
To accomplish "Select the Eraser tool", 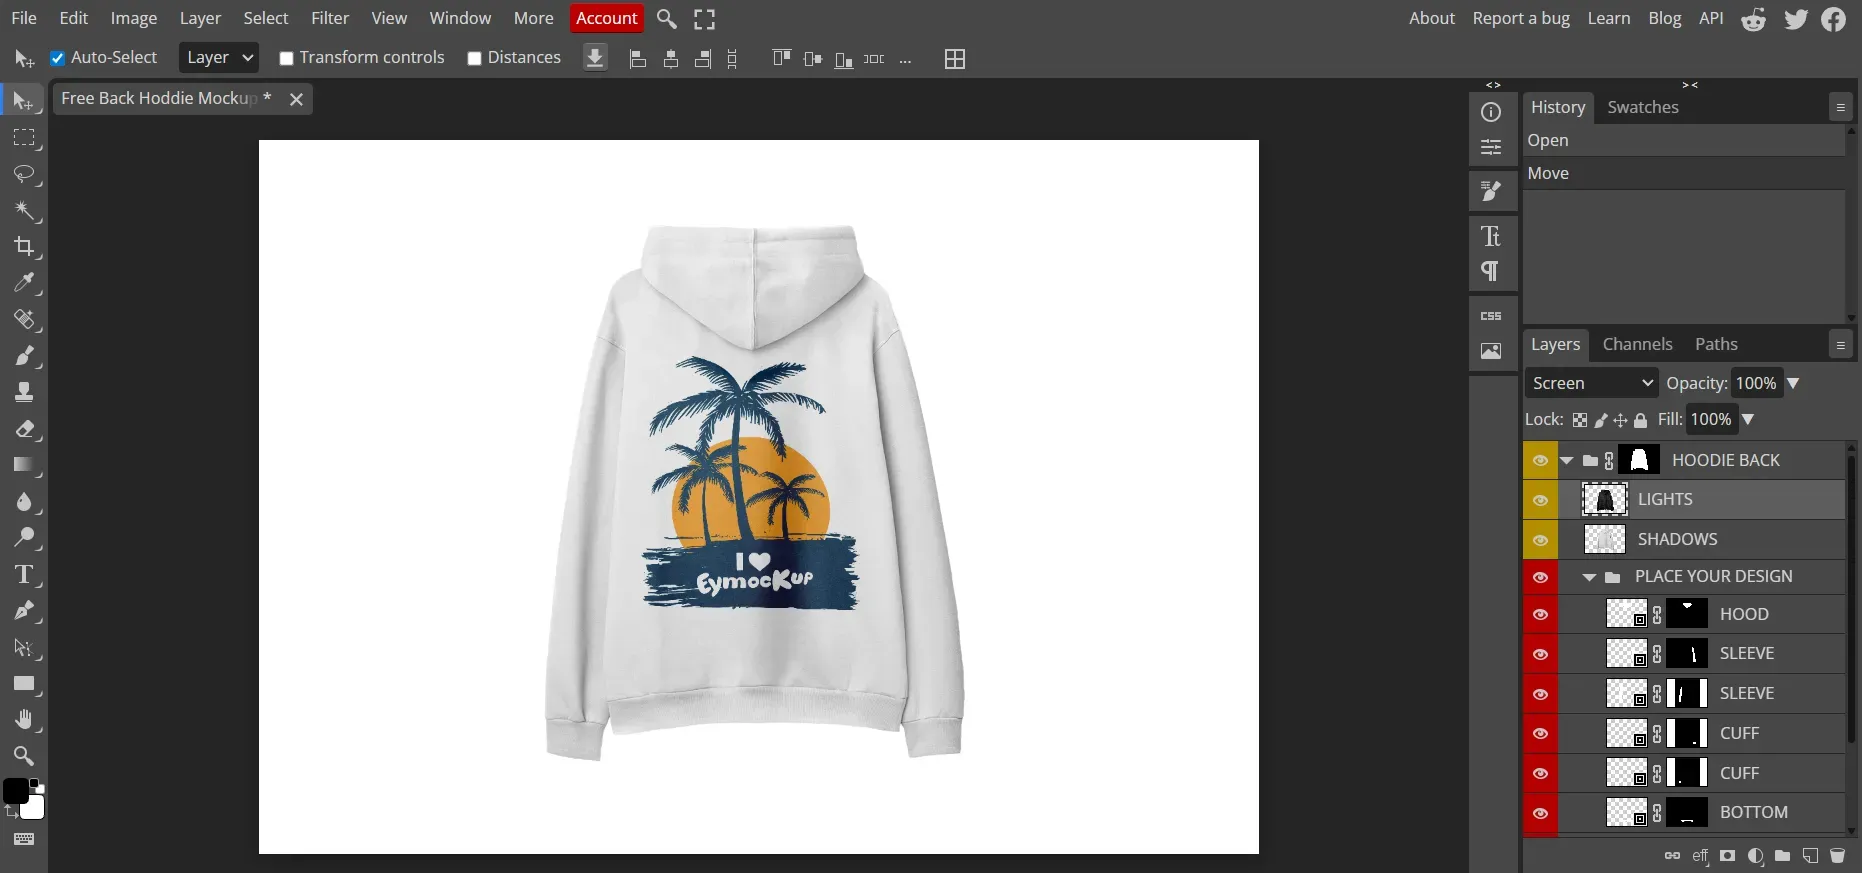I will pyautogui.click(x=23, y=429).
